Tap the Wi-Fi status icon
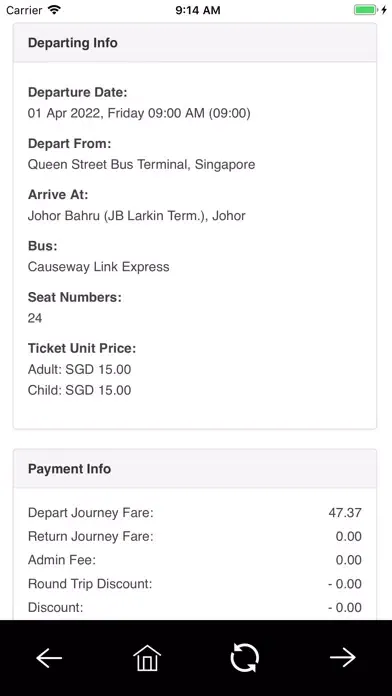 point(55,10)
